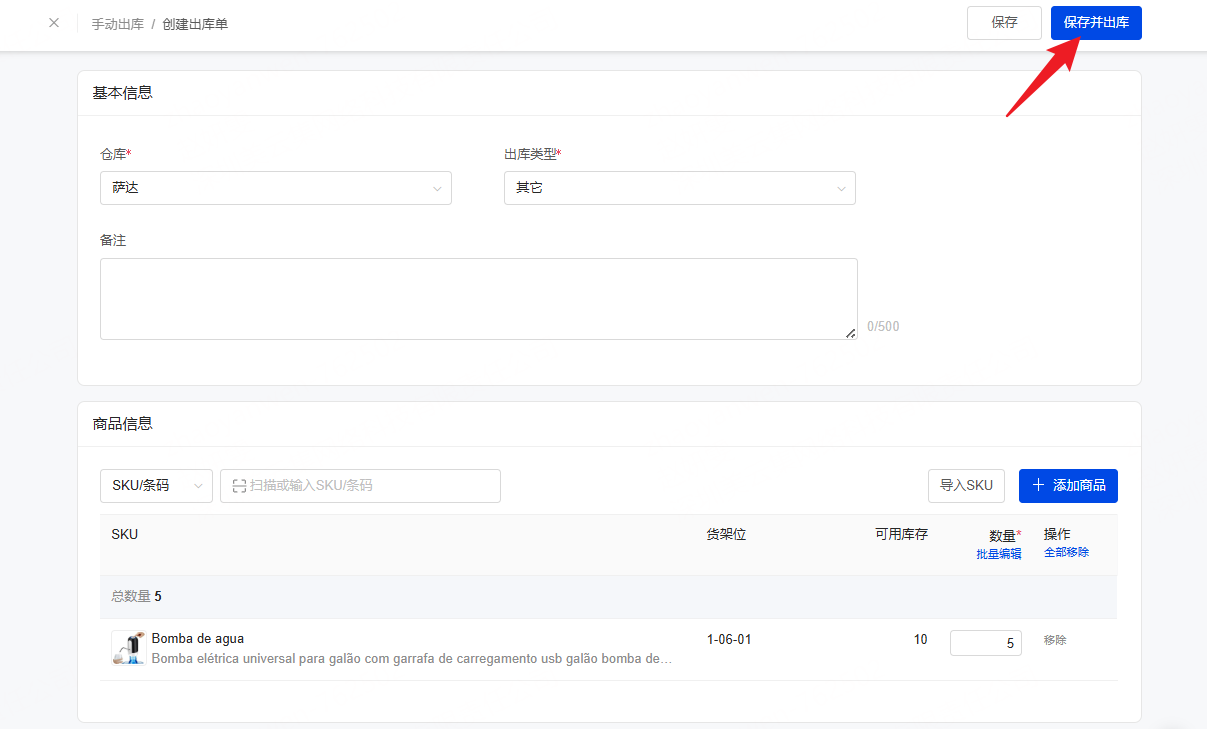Click 保存并出库 to save and ship
The image size is (1207, 729).
(x=1095, y=23)
